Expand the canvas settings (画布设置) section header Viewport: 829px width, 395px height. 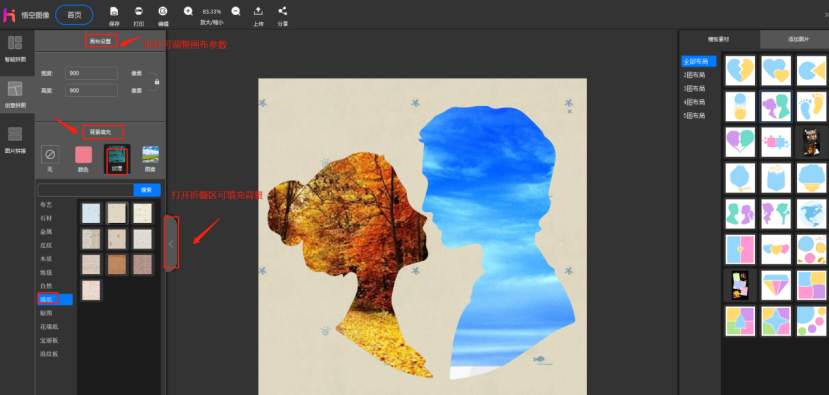pos(100,41)
